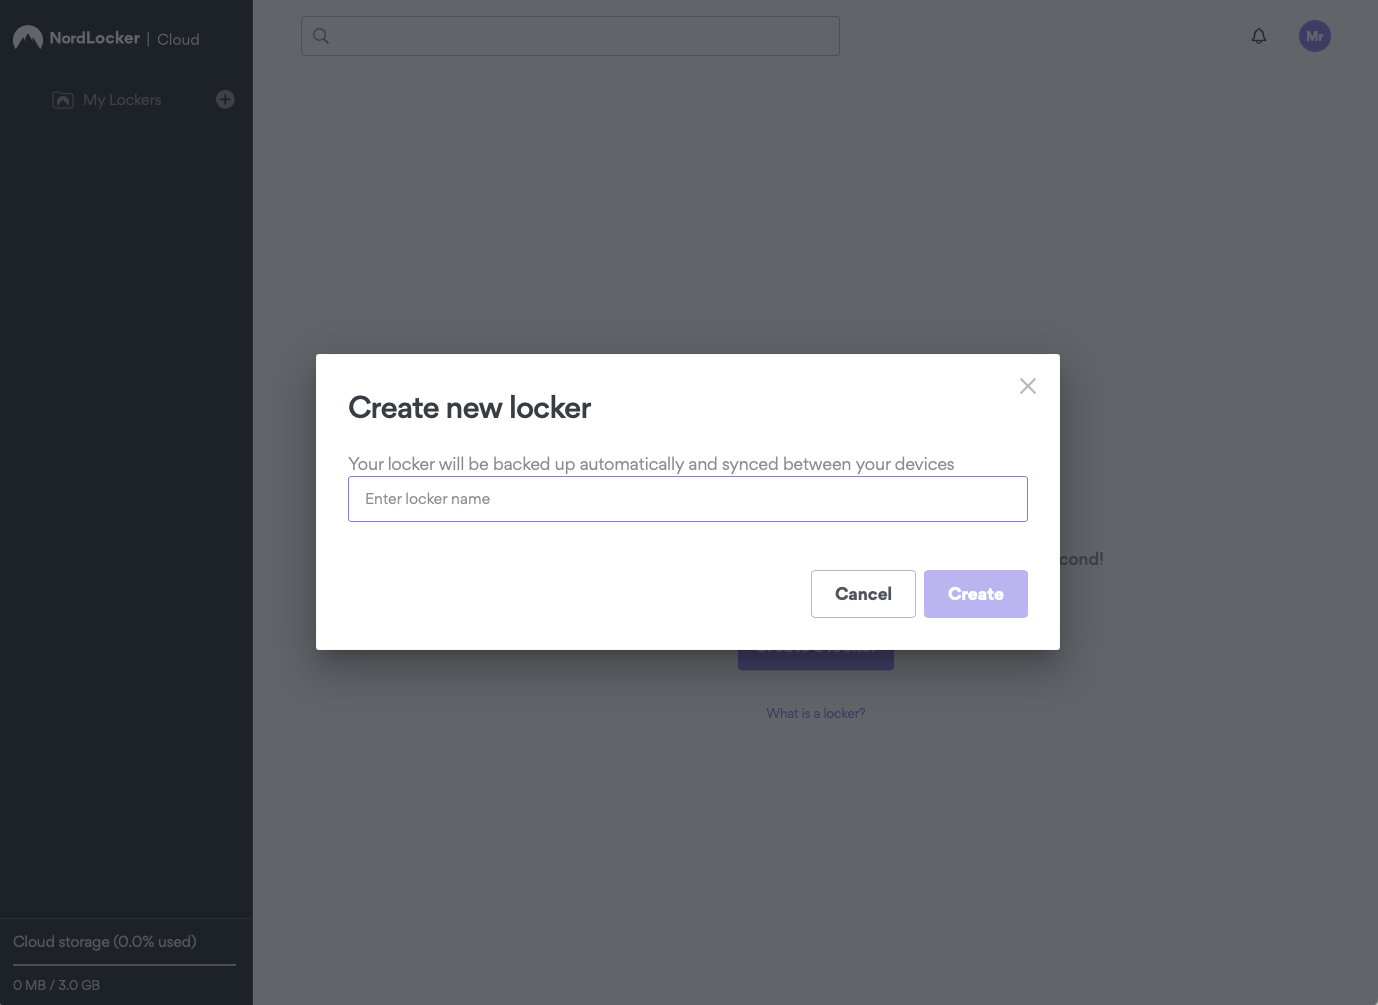Image resolution: width=1378 pixels, height=1005 pixels.
Task: Click the My Lockers folder icon
Action: (x=63, y=100)
